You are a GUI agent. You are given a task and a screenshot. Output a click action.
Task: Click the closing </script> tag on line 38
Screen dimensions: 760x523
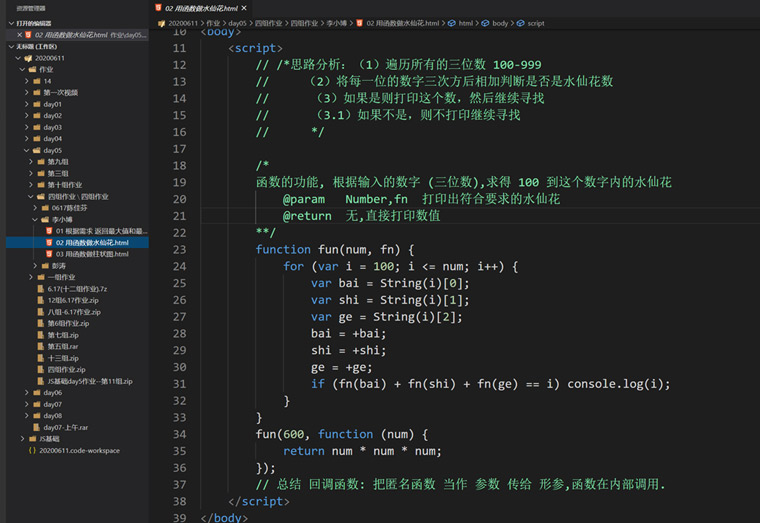click(x=259, y=502)
